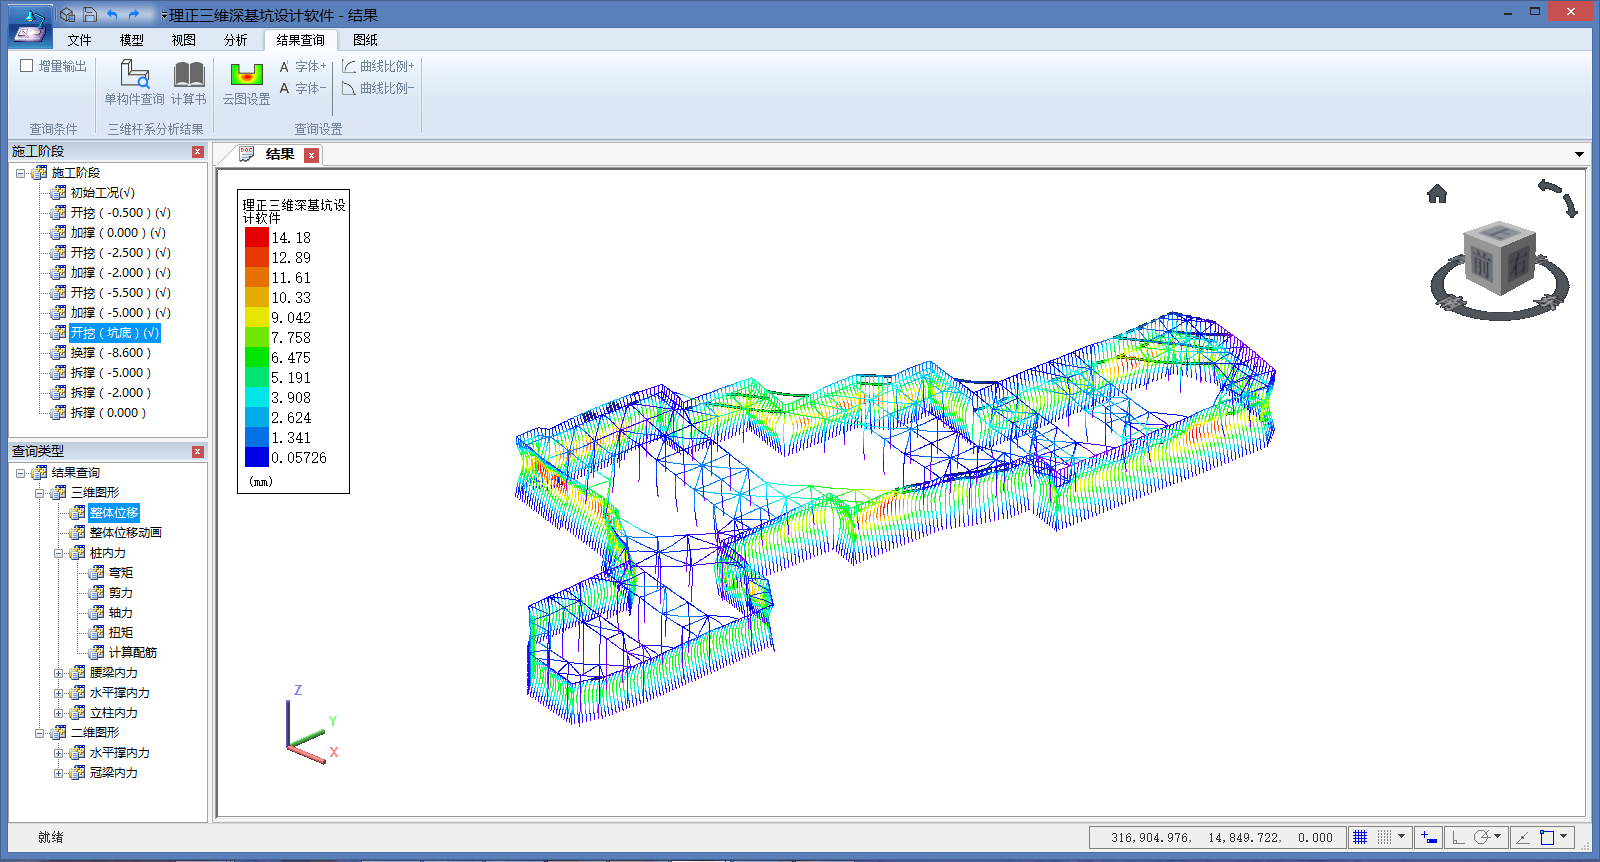The image size is (1600, 862).
Task: Open the grid options dropdown arrow in status bar
Action: click(1401, 837)
